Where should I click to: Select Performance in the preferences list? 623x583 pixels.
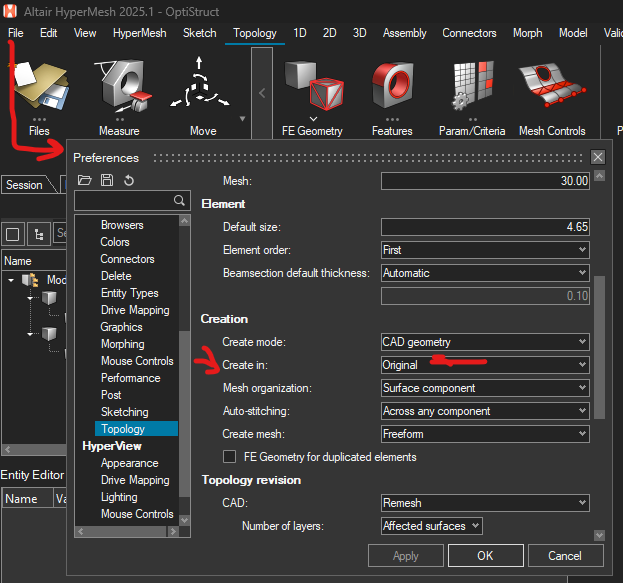coord(131,378)
